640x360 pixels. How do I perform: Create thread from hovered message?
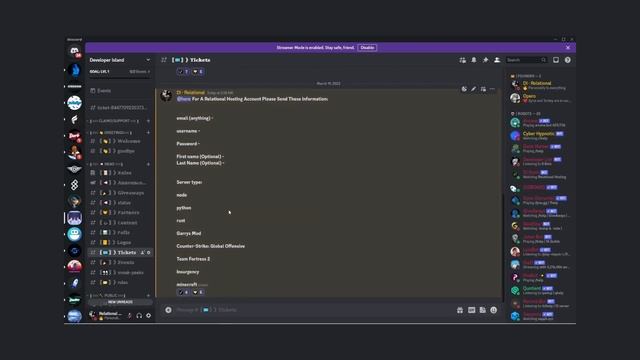tap(483, 89)
